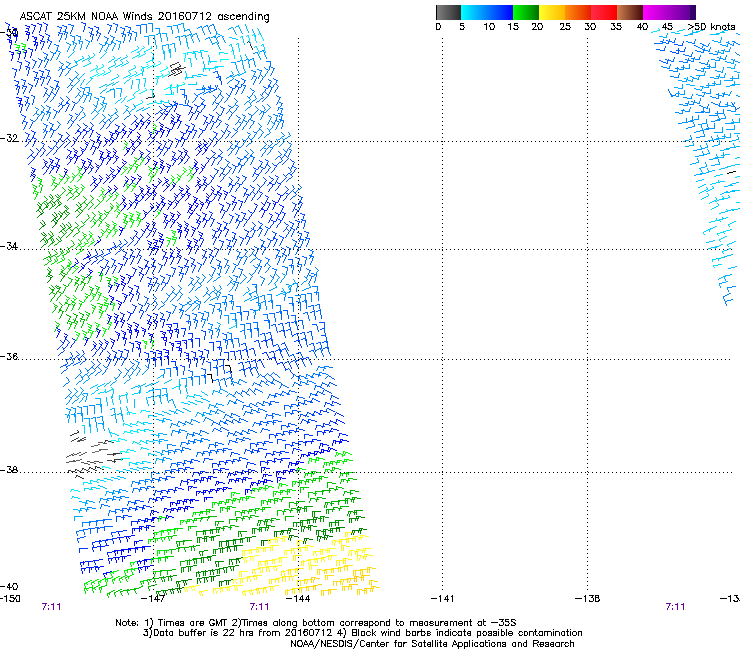
Task: Click the -144 longitude axis label
Action: pyautogui.click(x=298, y=599)
